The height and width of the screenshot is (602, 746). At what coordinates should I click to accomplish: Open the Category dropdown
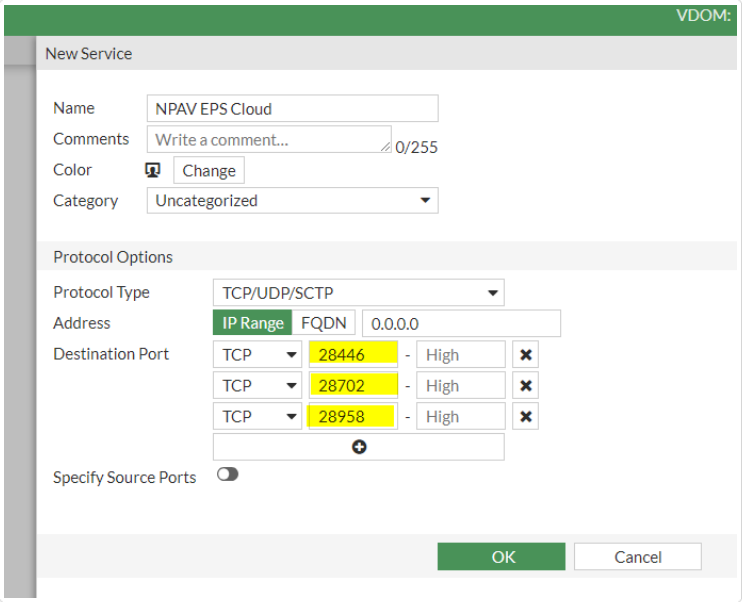click(x=292, y=201)
